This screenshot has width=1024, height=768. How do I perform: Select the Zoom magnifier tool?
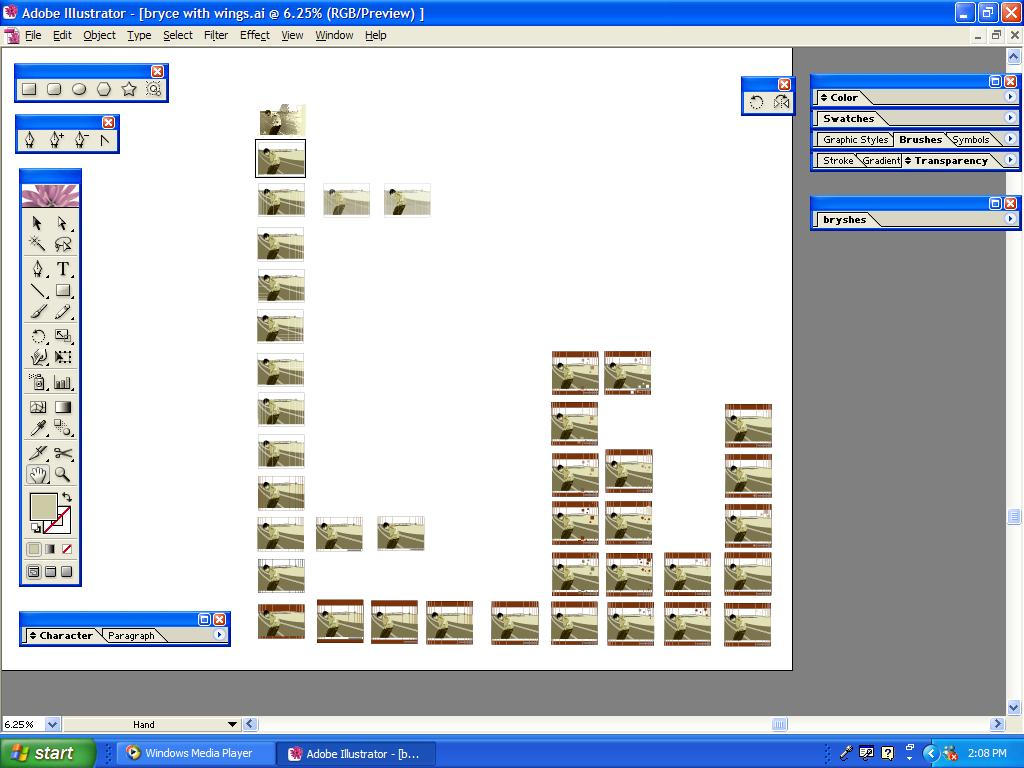[63, 474]
